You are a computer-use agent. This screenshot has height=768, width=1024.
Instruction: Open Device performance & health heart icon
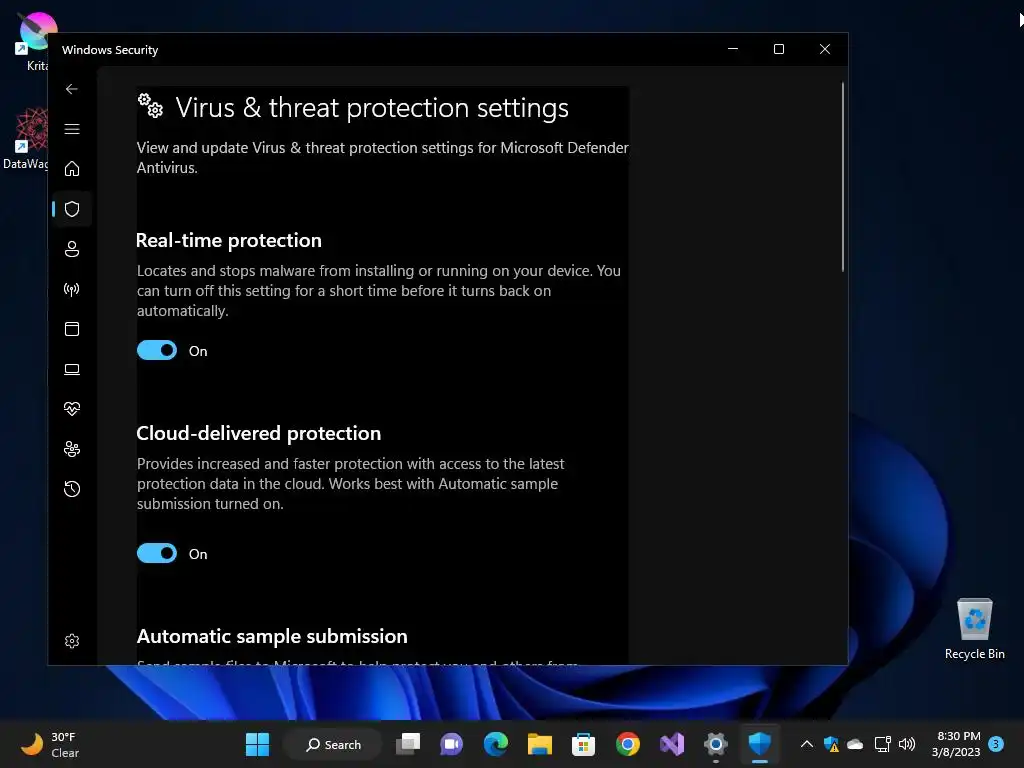point(72,409)
